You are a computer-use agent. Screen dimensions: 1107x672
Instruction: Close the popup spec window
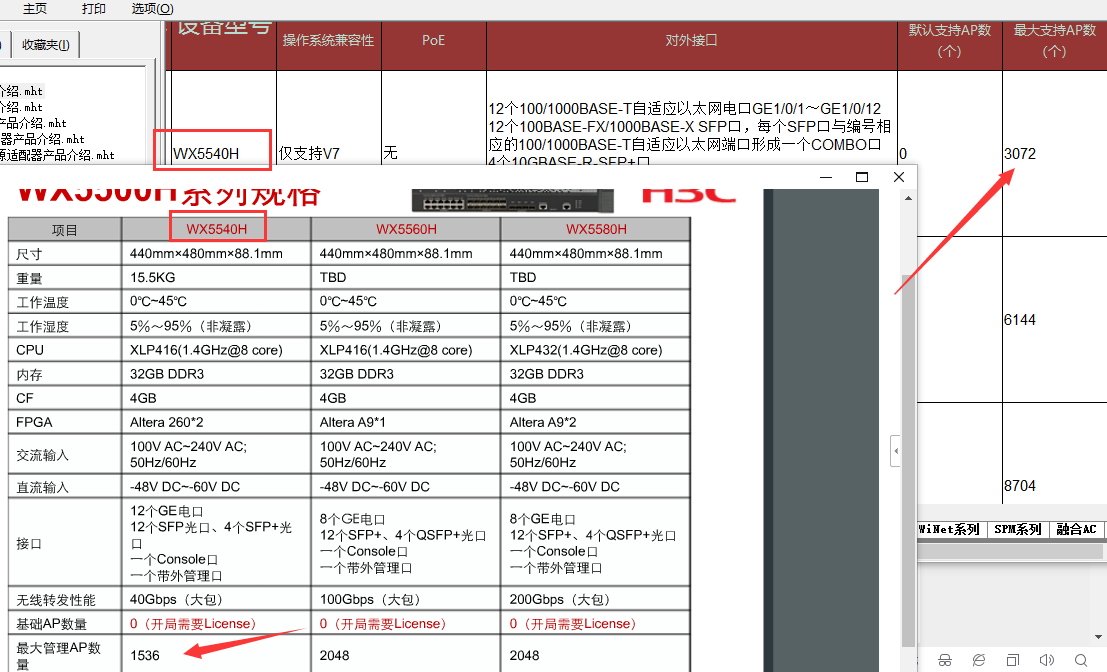coord(899,177)
